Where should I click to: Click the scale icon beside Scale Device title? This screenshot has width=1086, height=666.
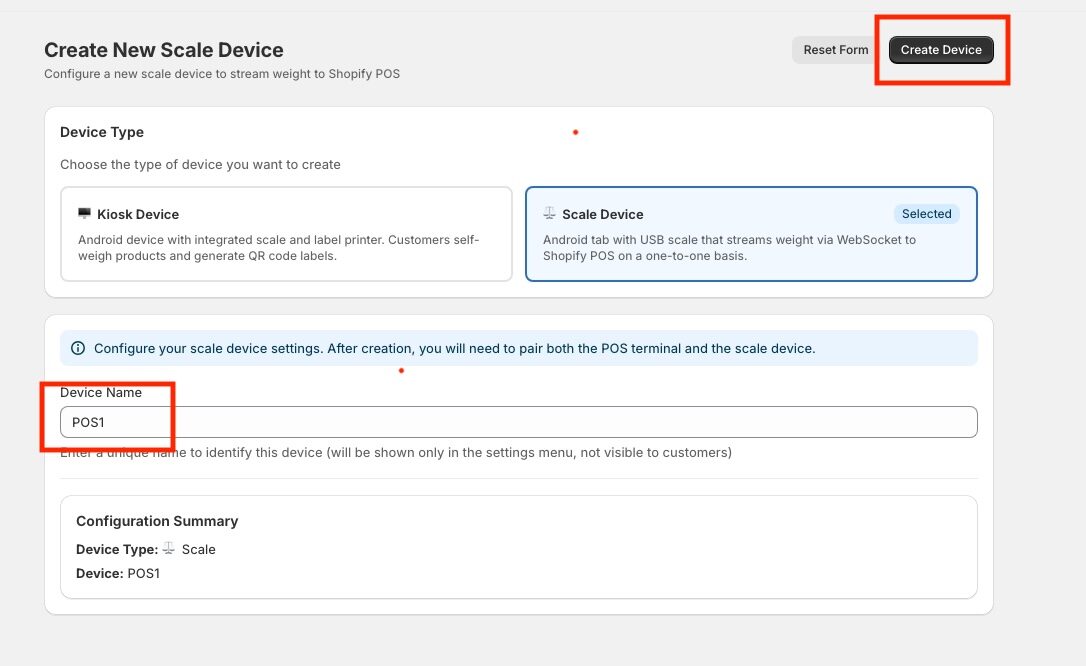549,213
